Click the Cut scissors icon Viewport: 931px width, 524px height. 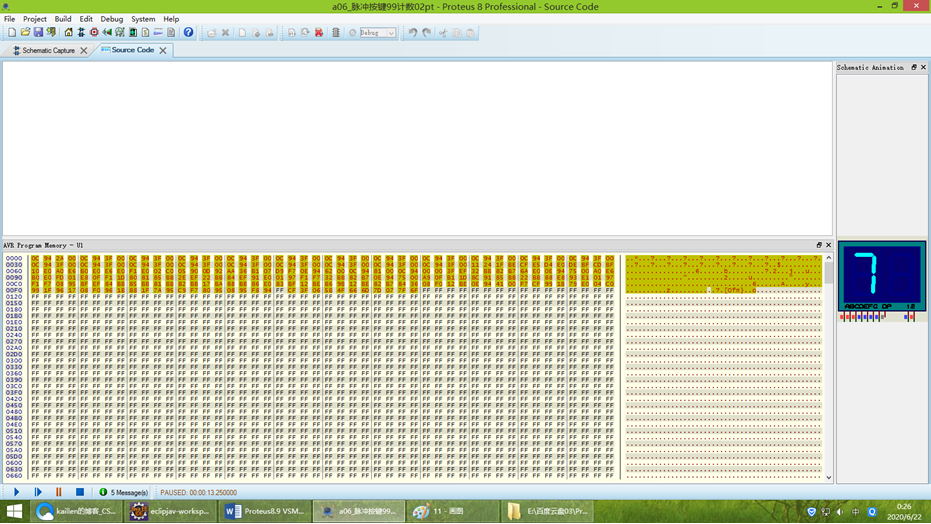[x=443, y=33]
